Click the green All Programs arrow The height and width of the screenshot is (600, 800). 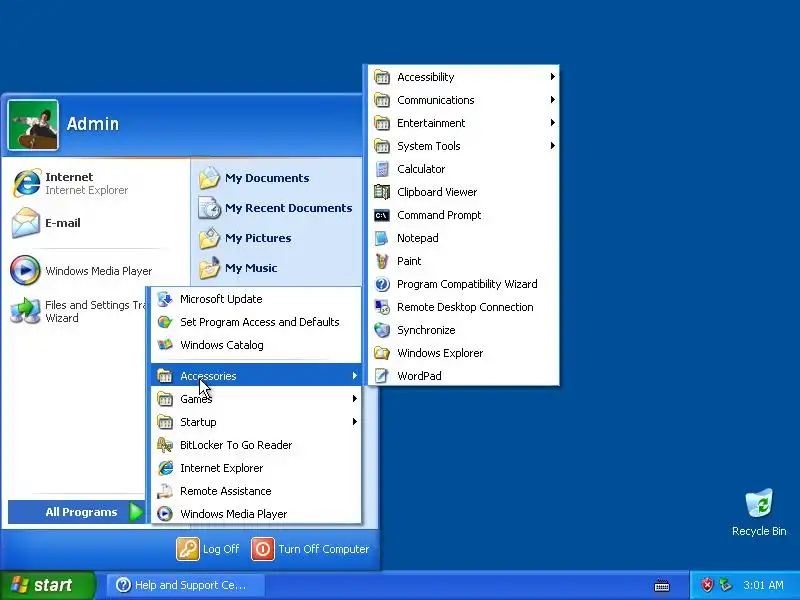coord(136,512)
